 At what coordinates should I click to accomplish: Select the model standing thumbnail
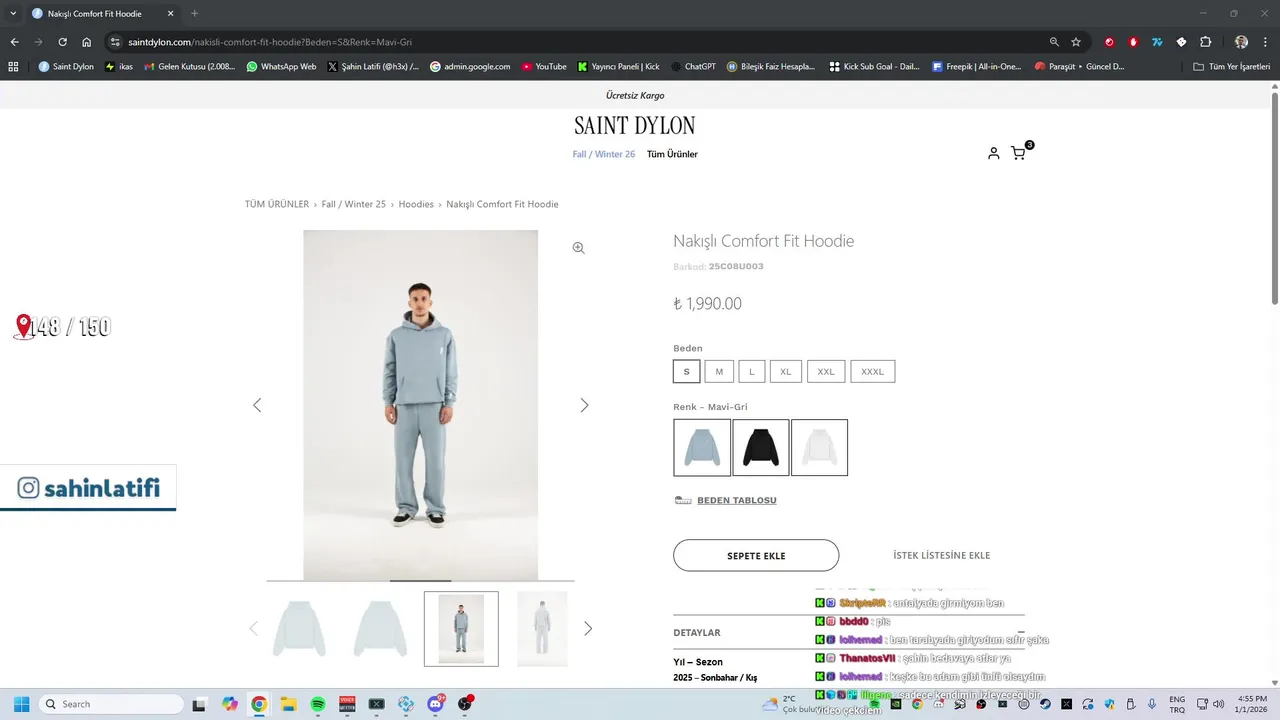pyautogui.click(x=461, y=628)
